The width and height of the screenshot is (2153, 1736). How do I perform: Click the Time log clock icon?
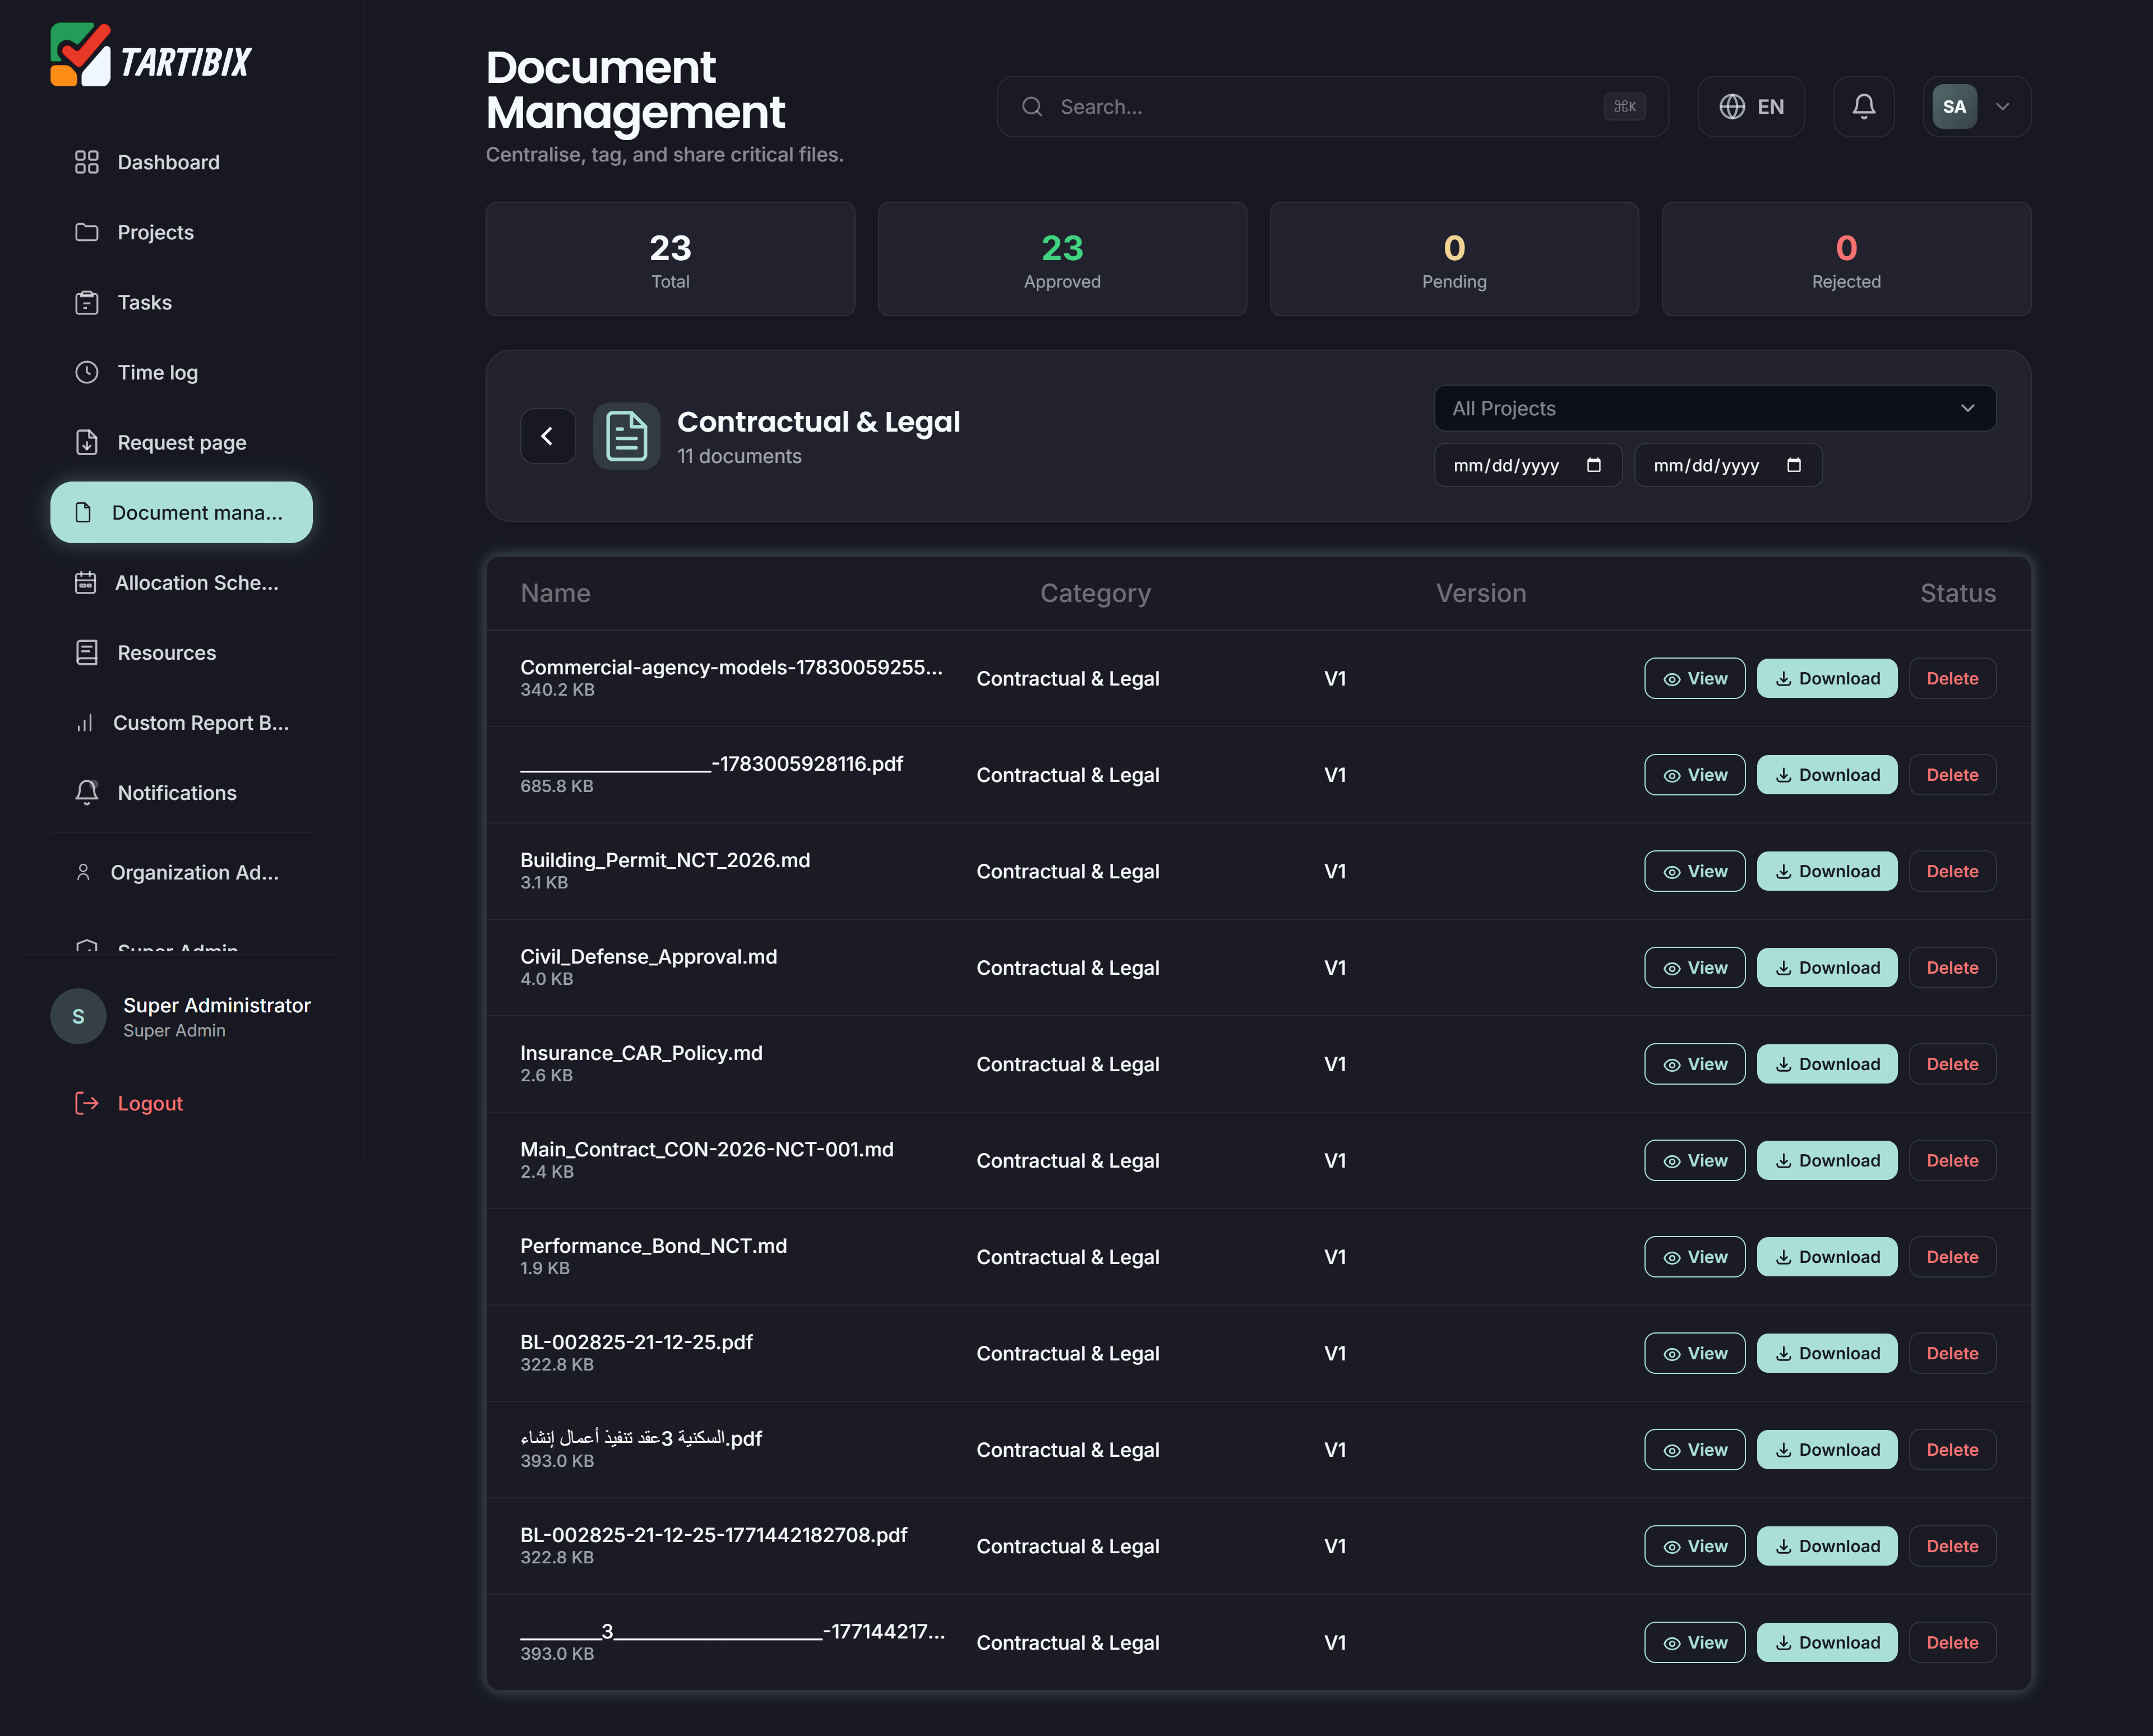87,372
